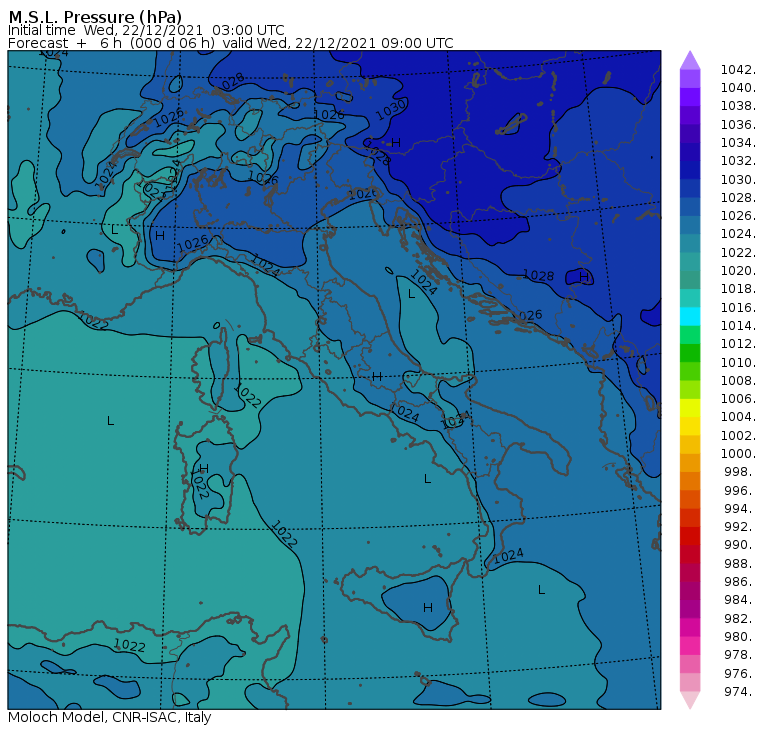Click the "1032." colorbar label
This screenshot has height=731, width=760.
coord(738,161)
